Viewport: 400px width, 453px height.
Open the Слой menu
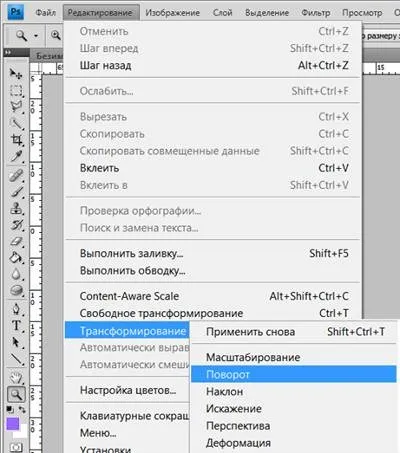click(x=223, y=13)
